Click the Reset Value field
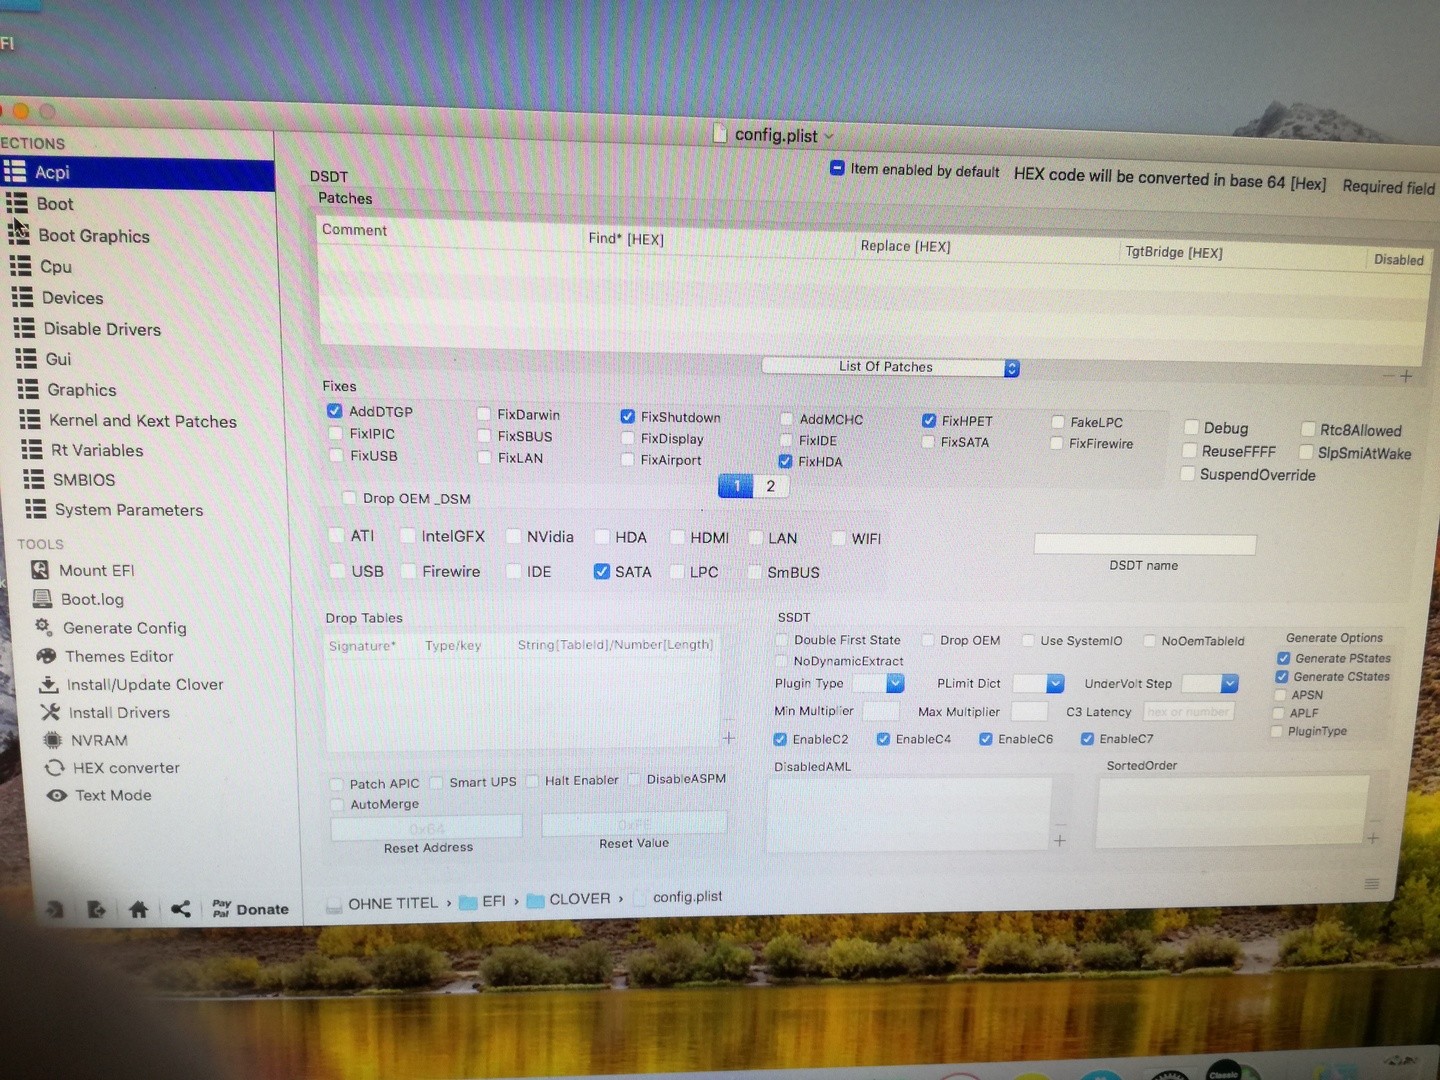This screenshot has height=1080, width=1440. [x=634, y=823]
